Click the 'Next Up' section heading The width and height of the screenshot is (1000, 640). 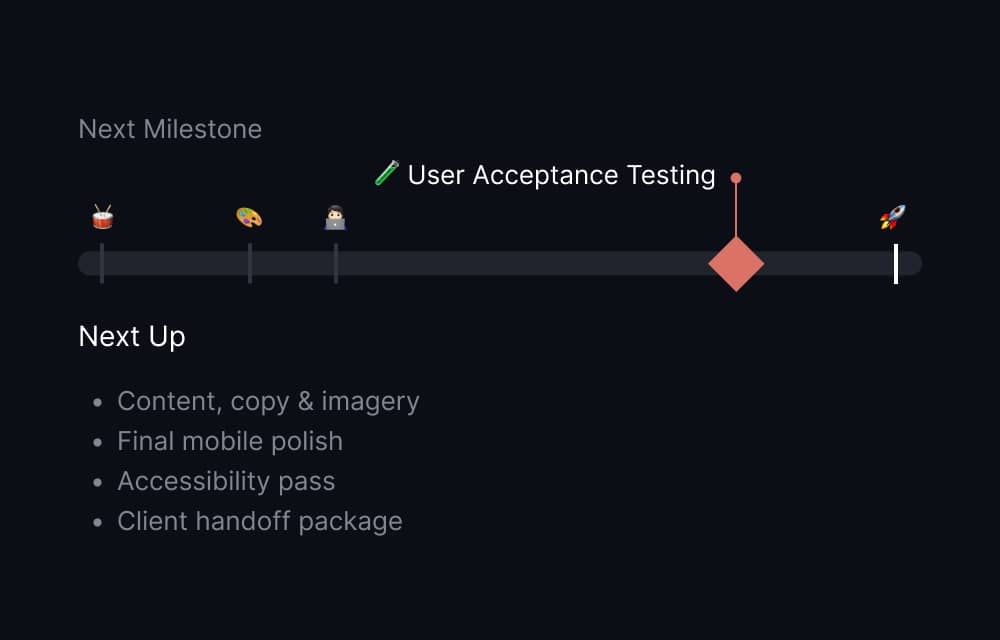pos(131,337)
